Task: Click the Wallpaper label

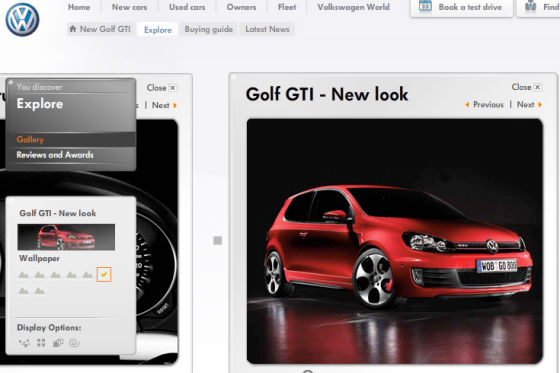Action: coord(39,258)
